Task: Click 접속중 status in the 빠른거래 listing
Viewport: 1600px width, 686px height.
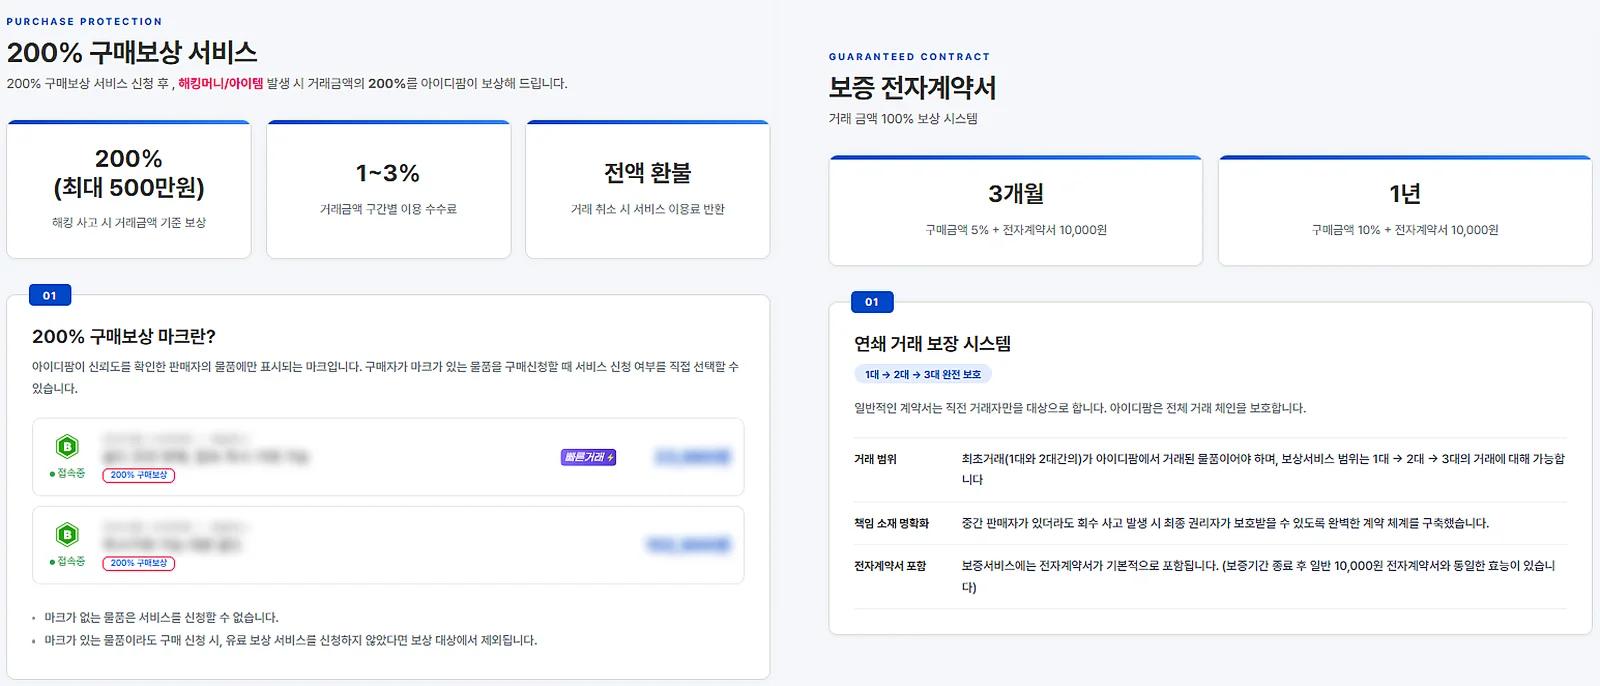Action: [x=67, y=473]
